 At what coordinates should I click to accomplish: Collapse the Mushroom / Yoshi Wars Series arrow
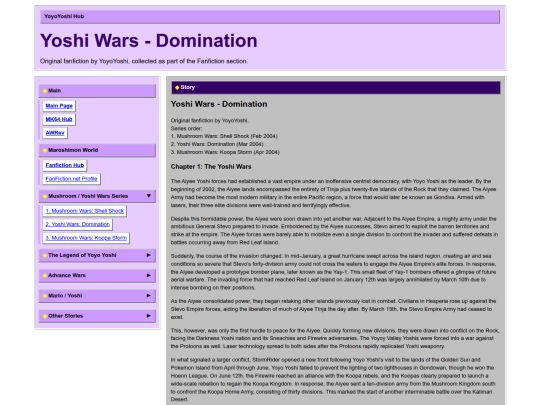(149, 196)
